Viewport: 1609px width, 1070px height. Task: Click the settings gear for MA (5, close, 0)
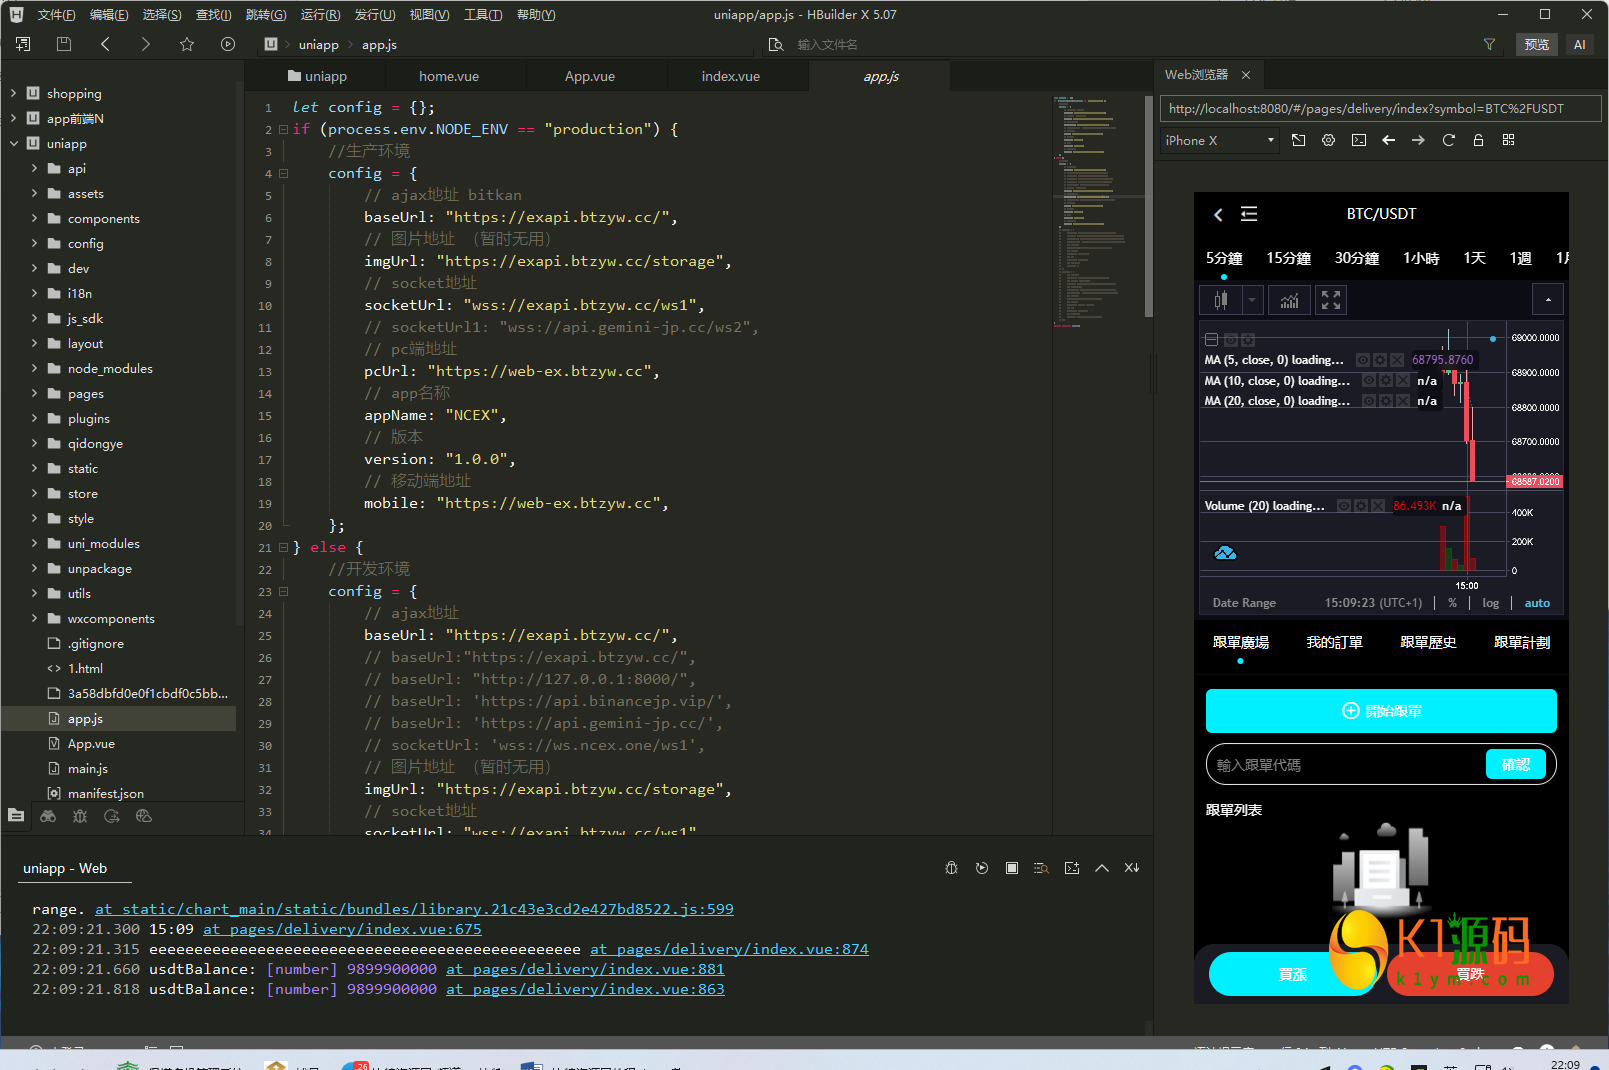(1380, 360)
